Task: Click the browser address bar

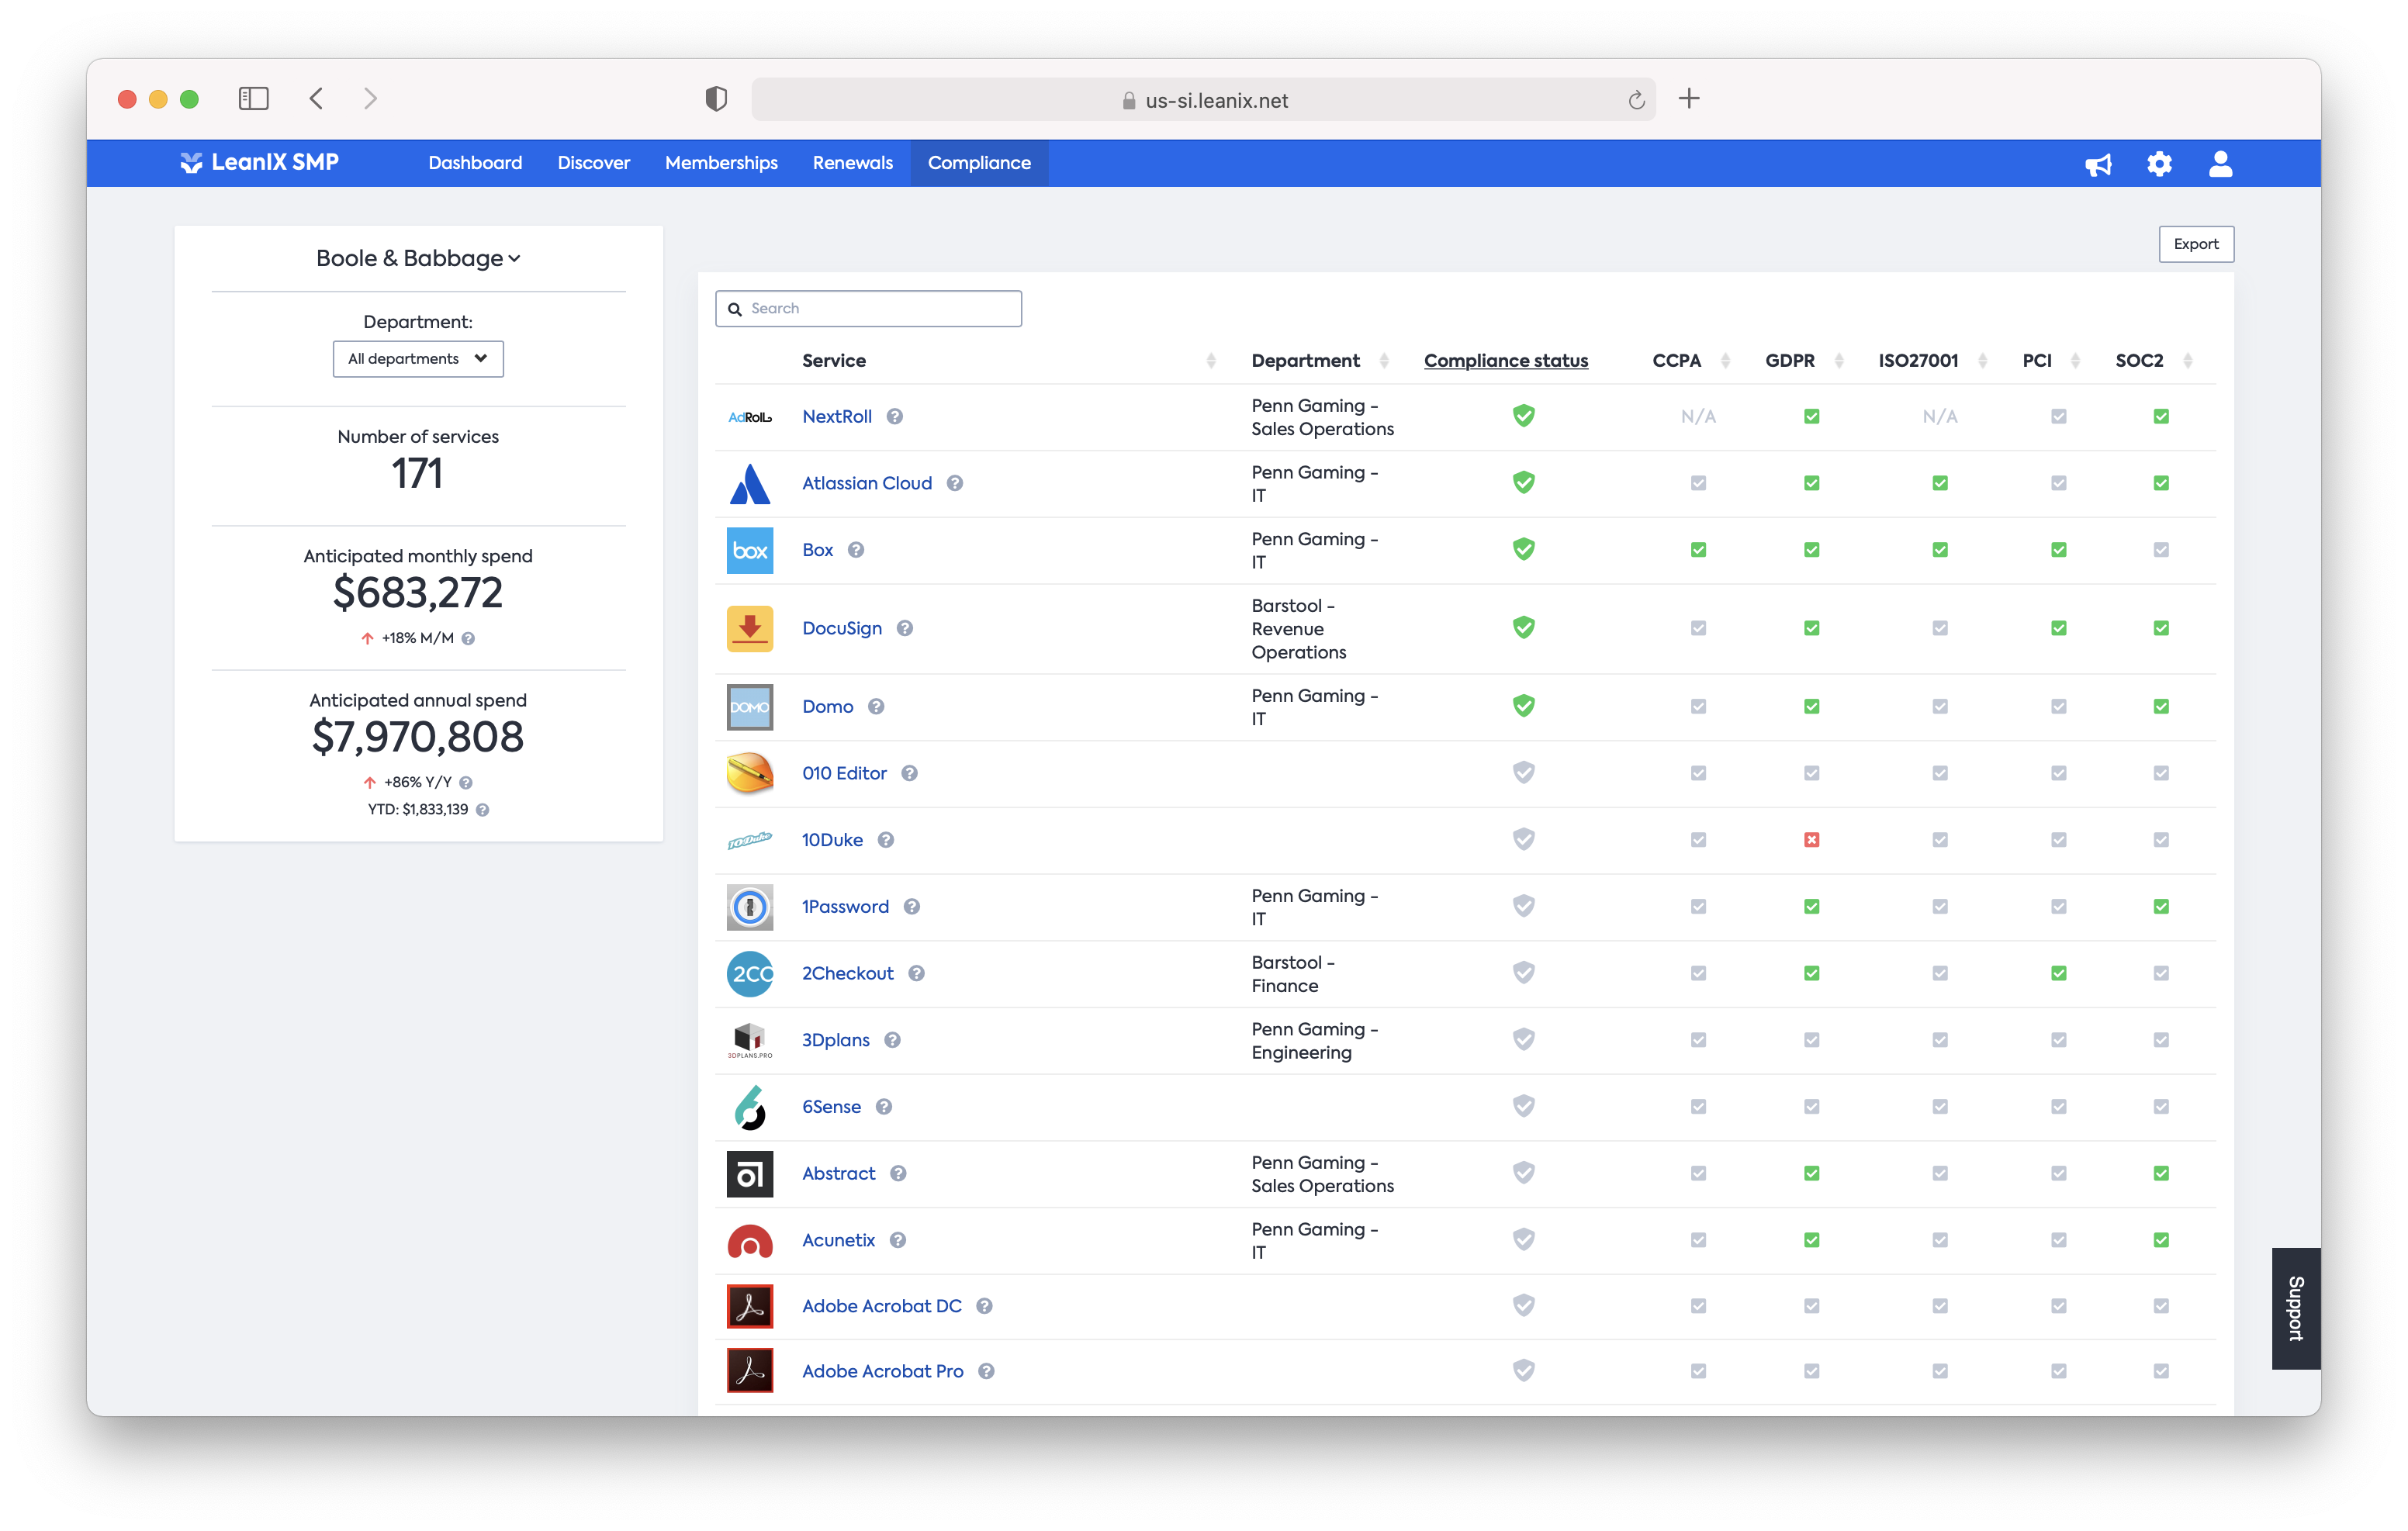Action: 1203,100
